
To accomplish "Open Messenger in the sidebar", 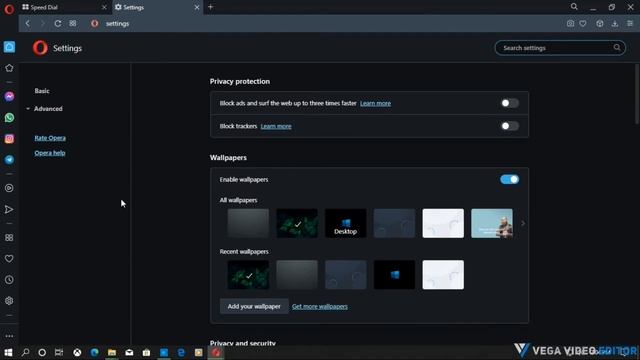I will click(x=9, y=97).
